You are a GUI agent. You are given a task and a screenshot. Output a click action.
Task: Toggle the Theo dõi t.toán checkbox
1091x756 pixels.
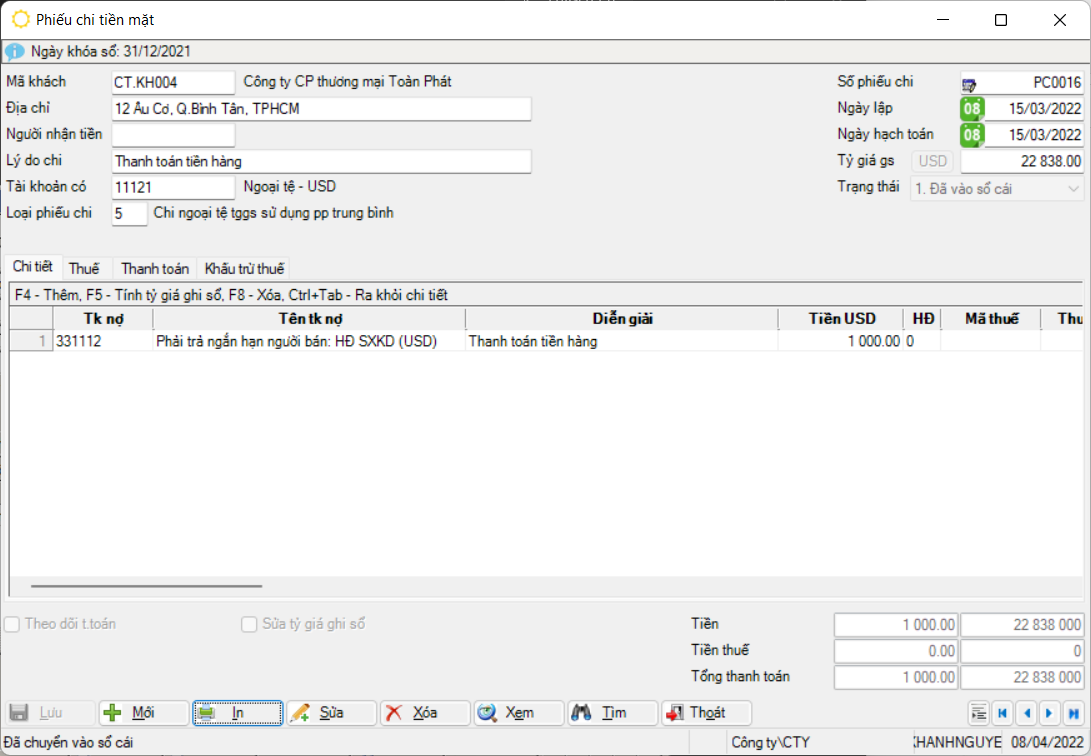click(x=13, y=625)
